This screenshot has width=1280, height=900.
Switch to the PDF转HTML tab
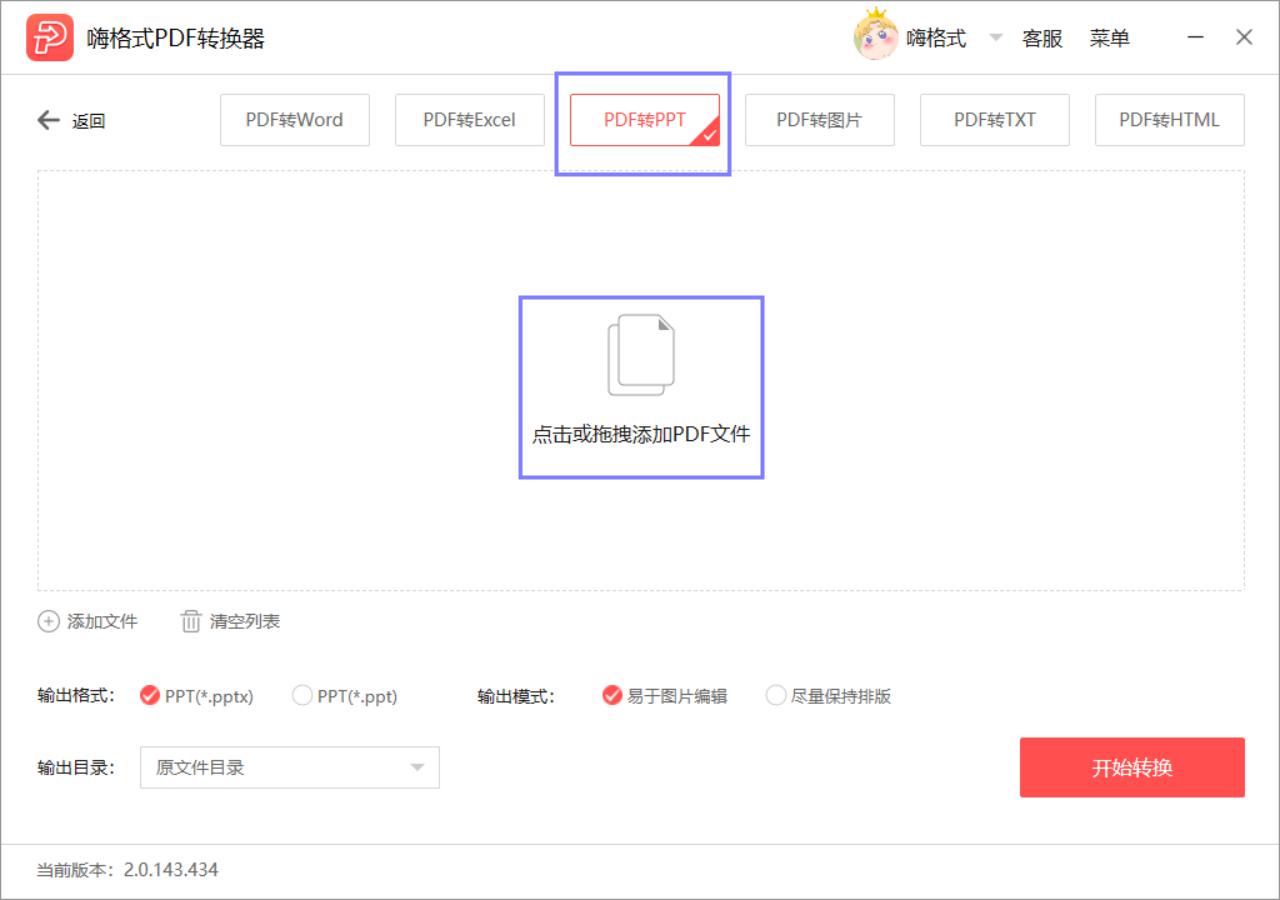coord(1170,120)
